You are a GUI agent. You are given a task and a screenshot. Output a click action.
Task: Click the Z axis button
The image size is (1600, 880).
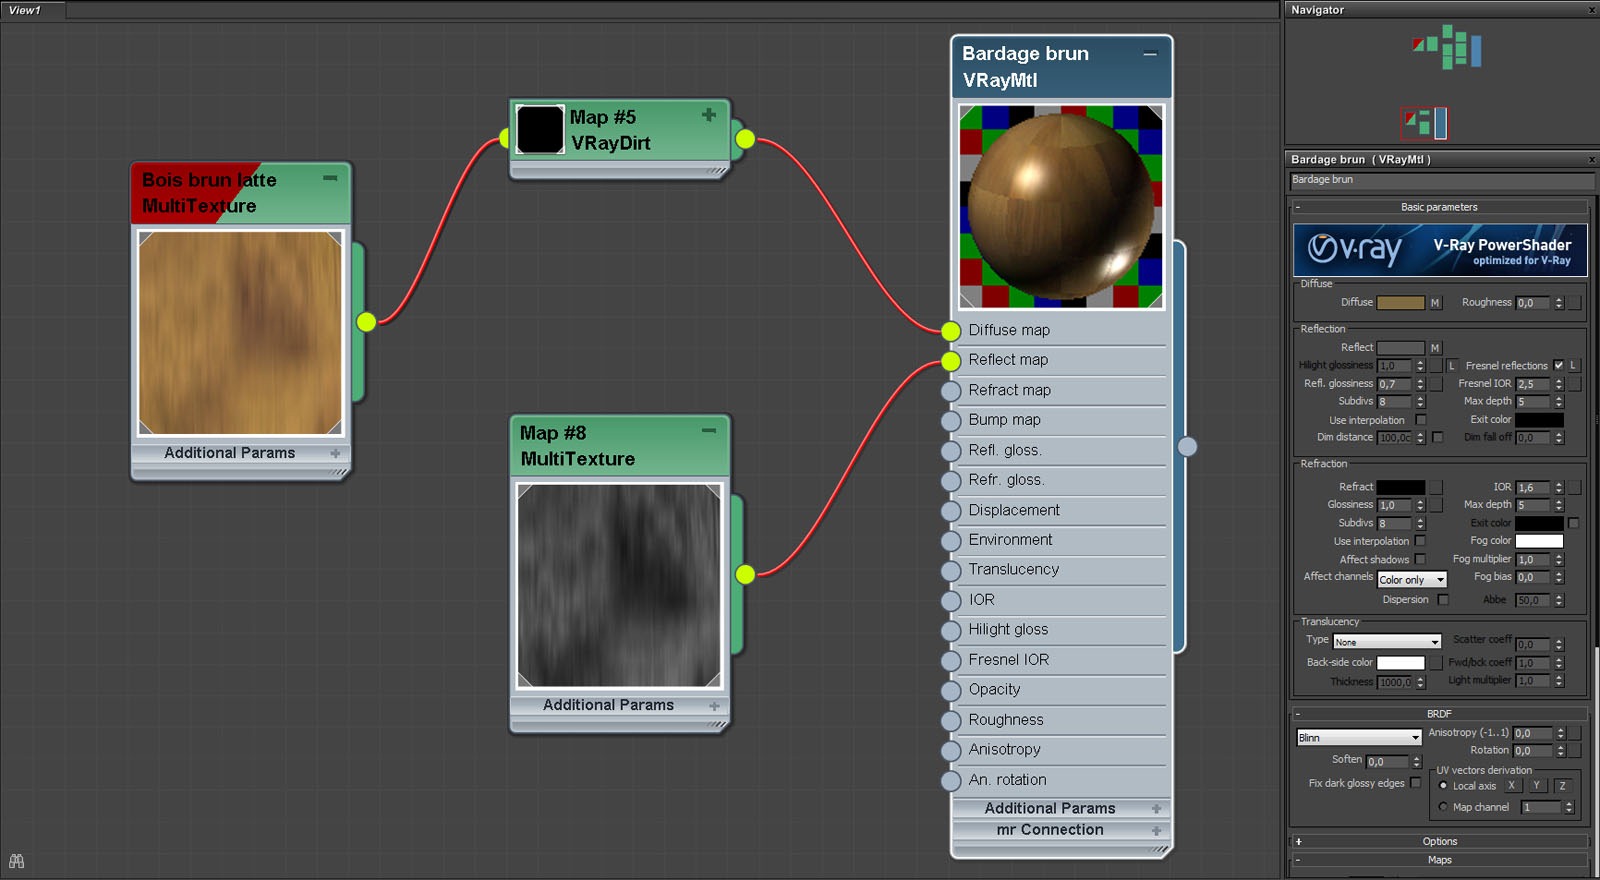(1562, 786)
